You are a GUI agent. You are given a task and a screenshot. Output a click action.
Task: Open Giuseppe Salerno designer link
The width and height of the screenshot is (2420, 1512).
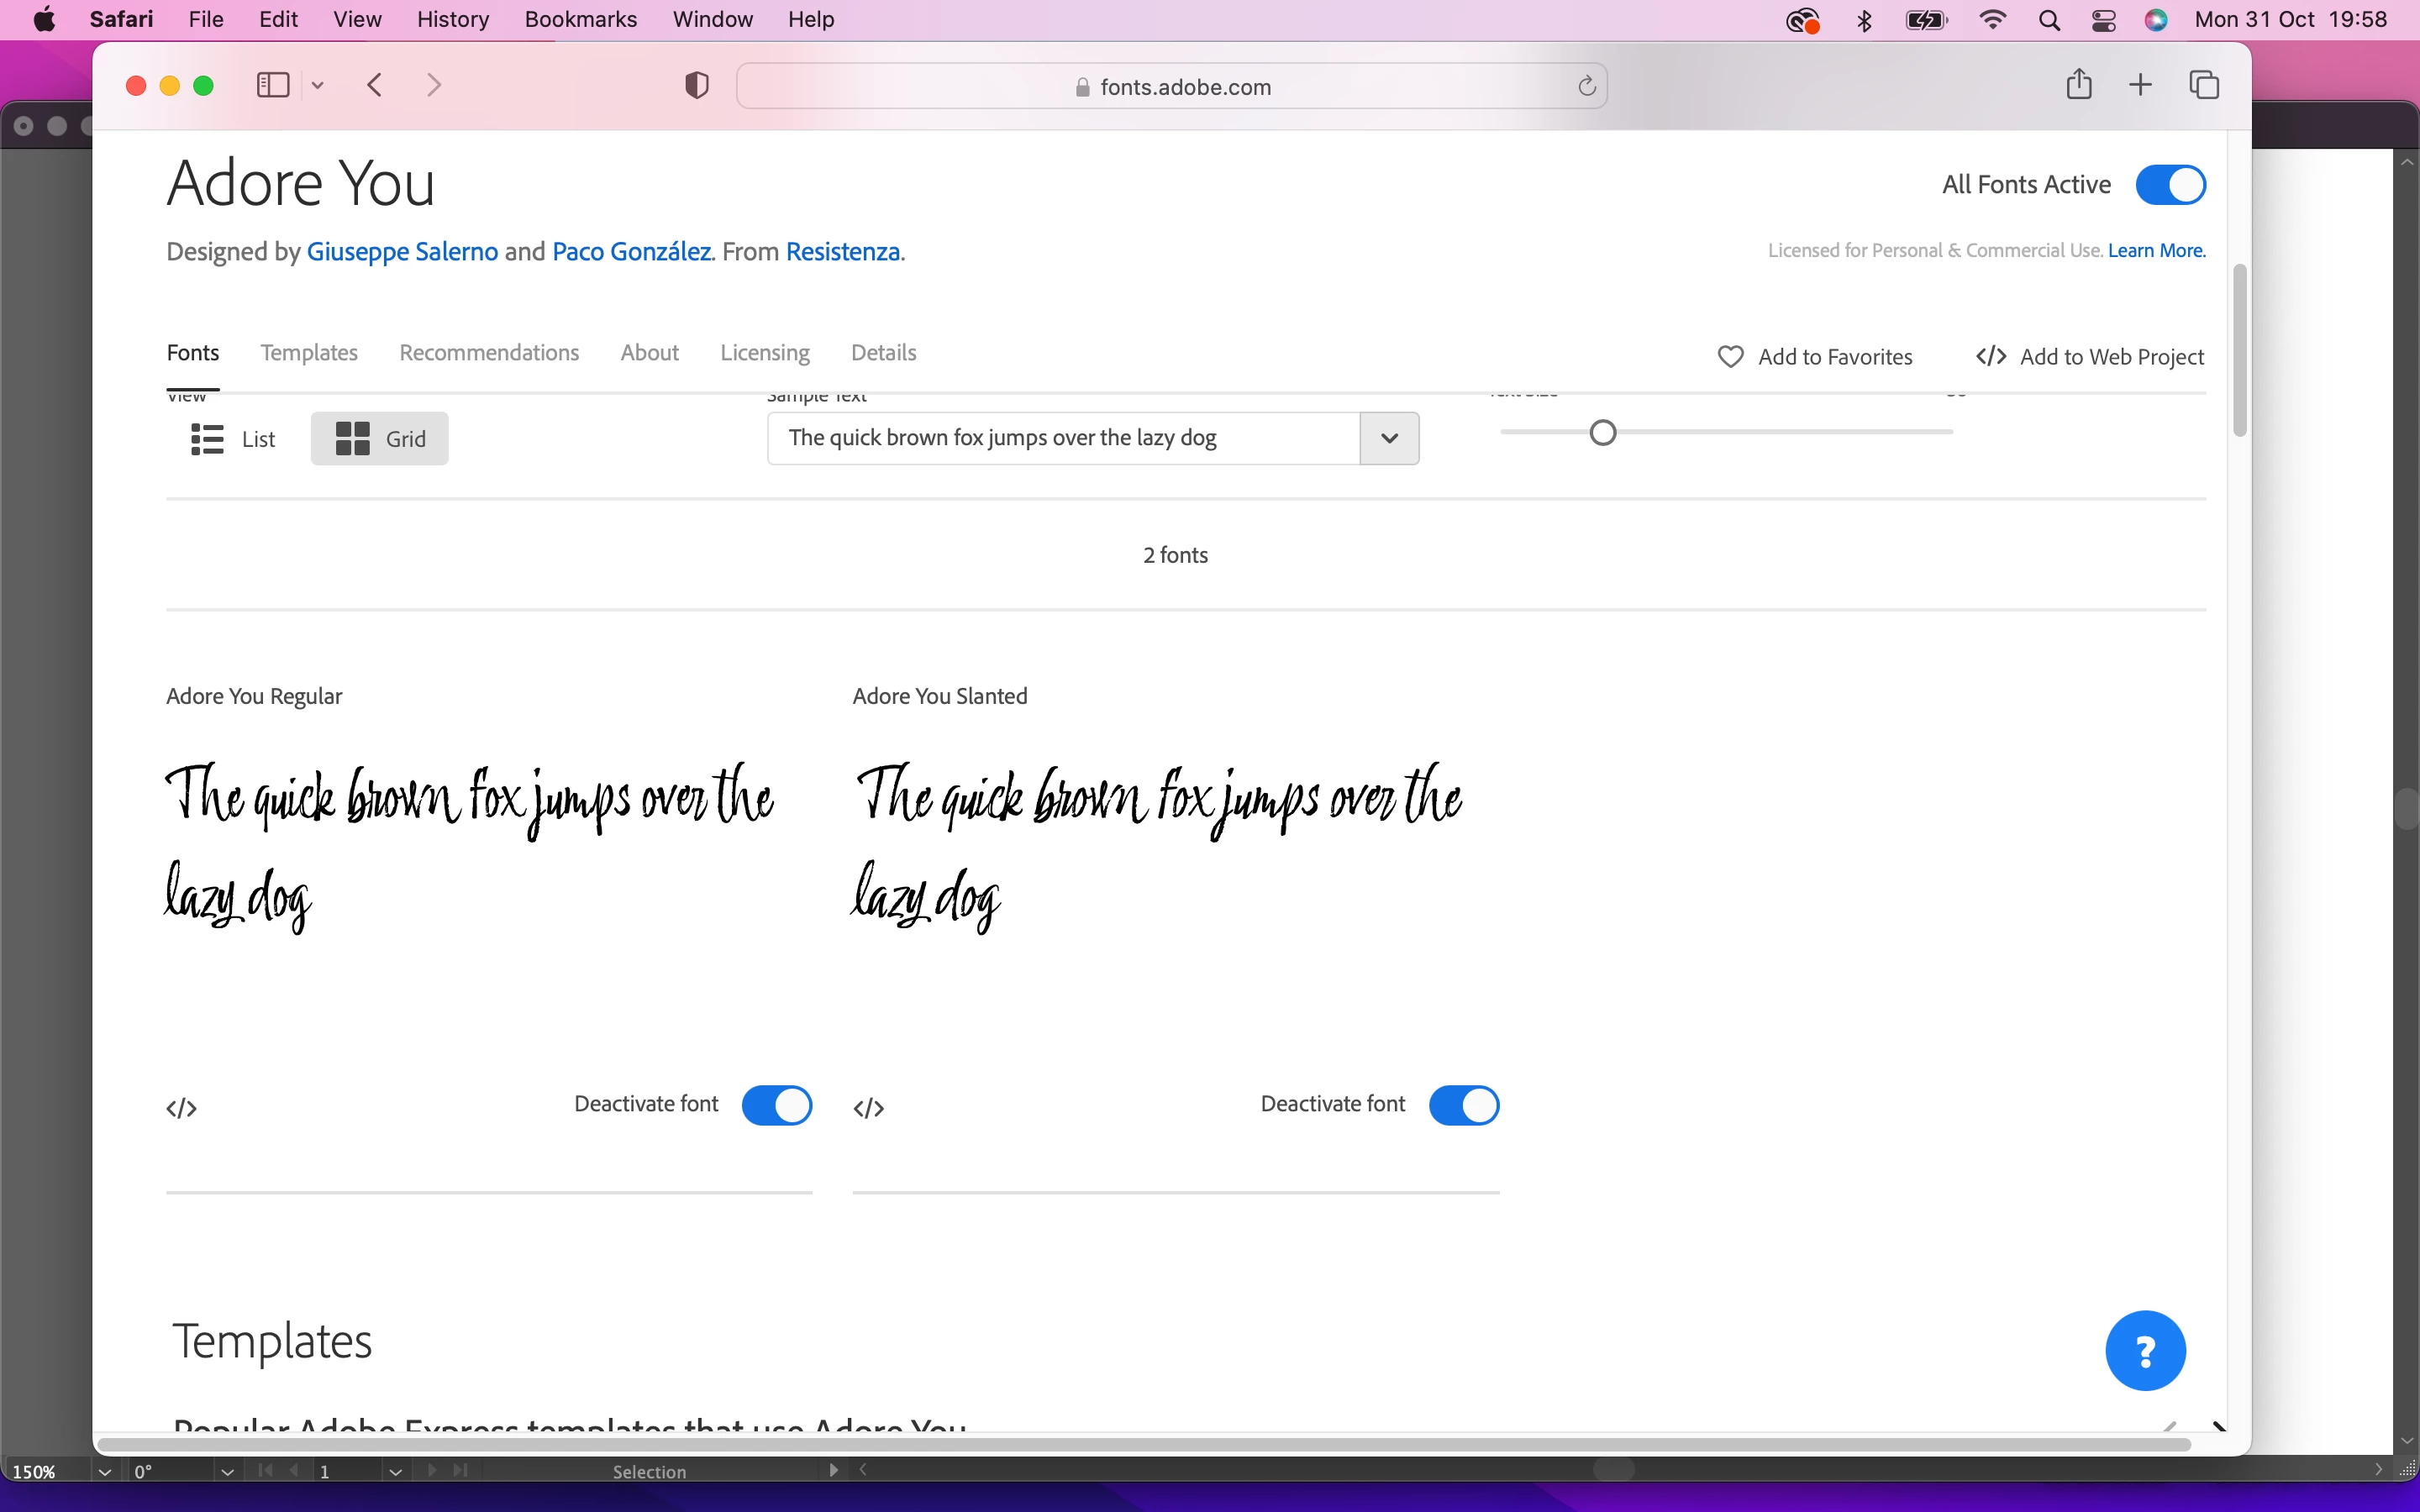[402, 252]
